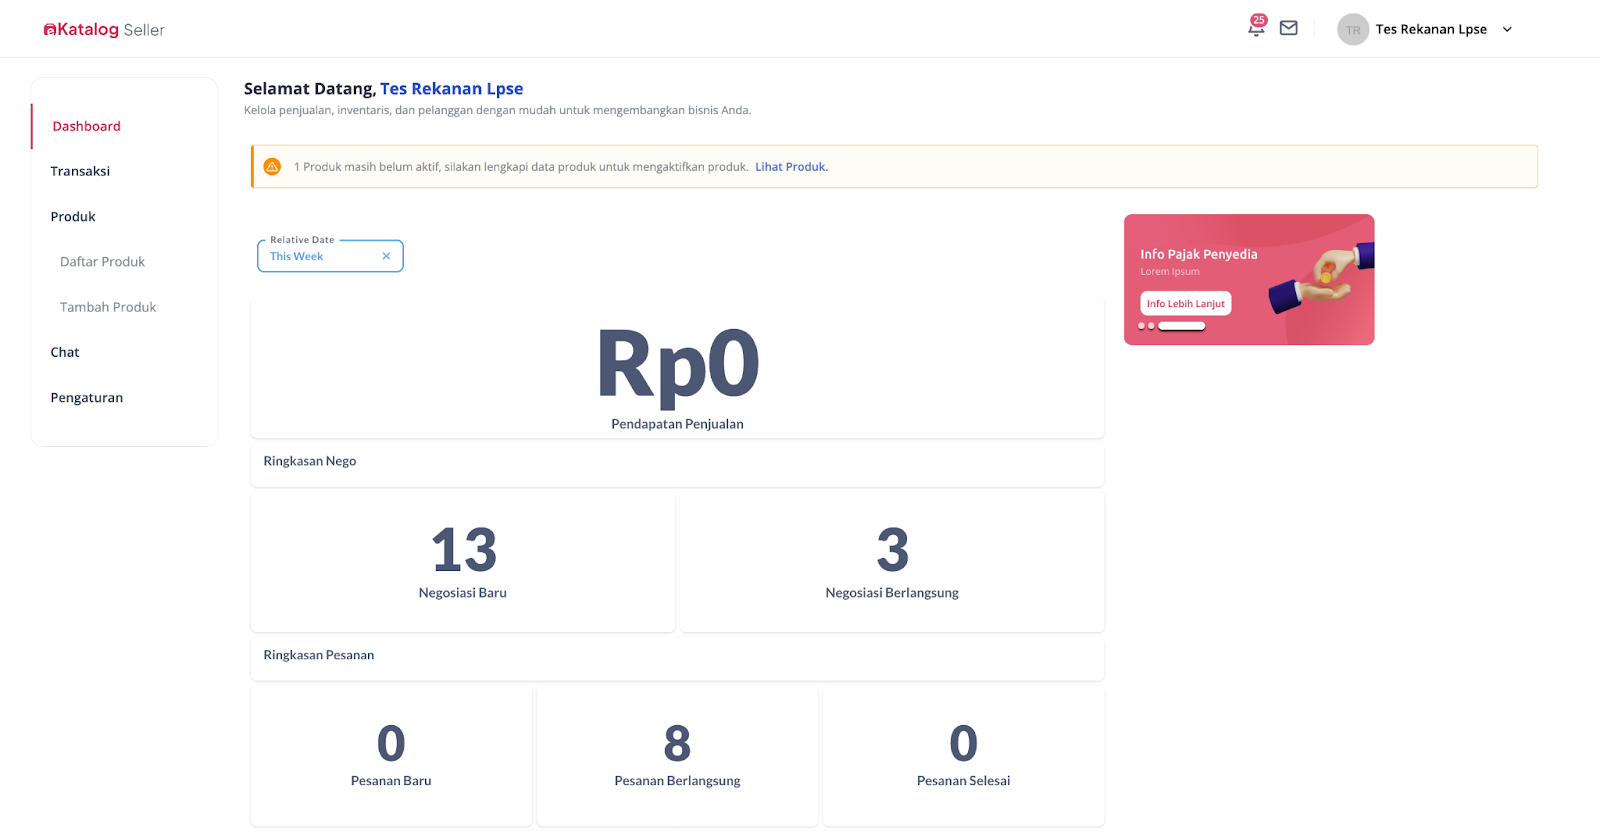Open the mail envelope icon
The width and height of the screenshot is (1600, 832).
tap(1289, 28)
